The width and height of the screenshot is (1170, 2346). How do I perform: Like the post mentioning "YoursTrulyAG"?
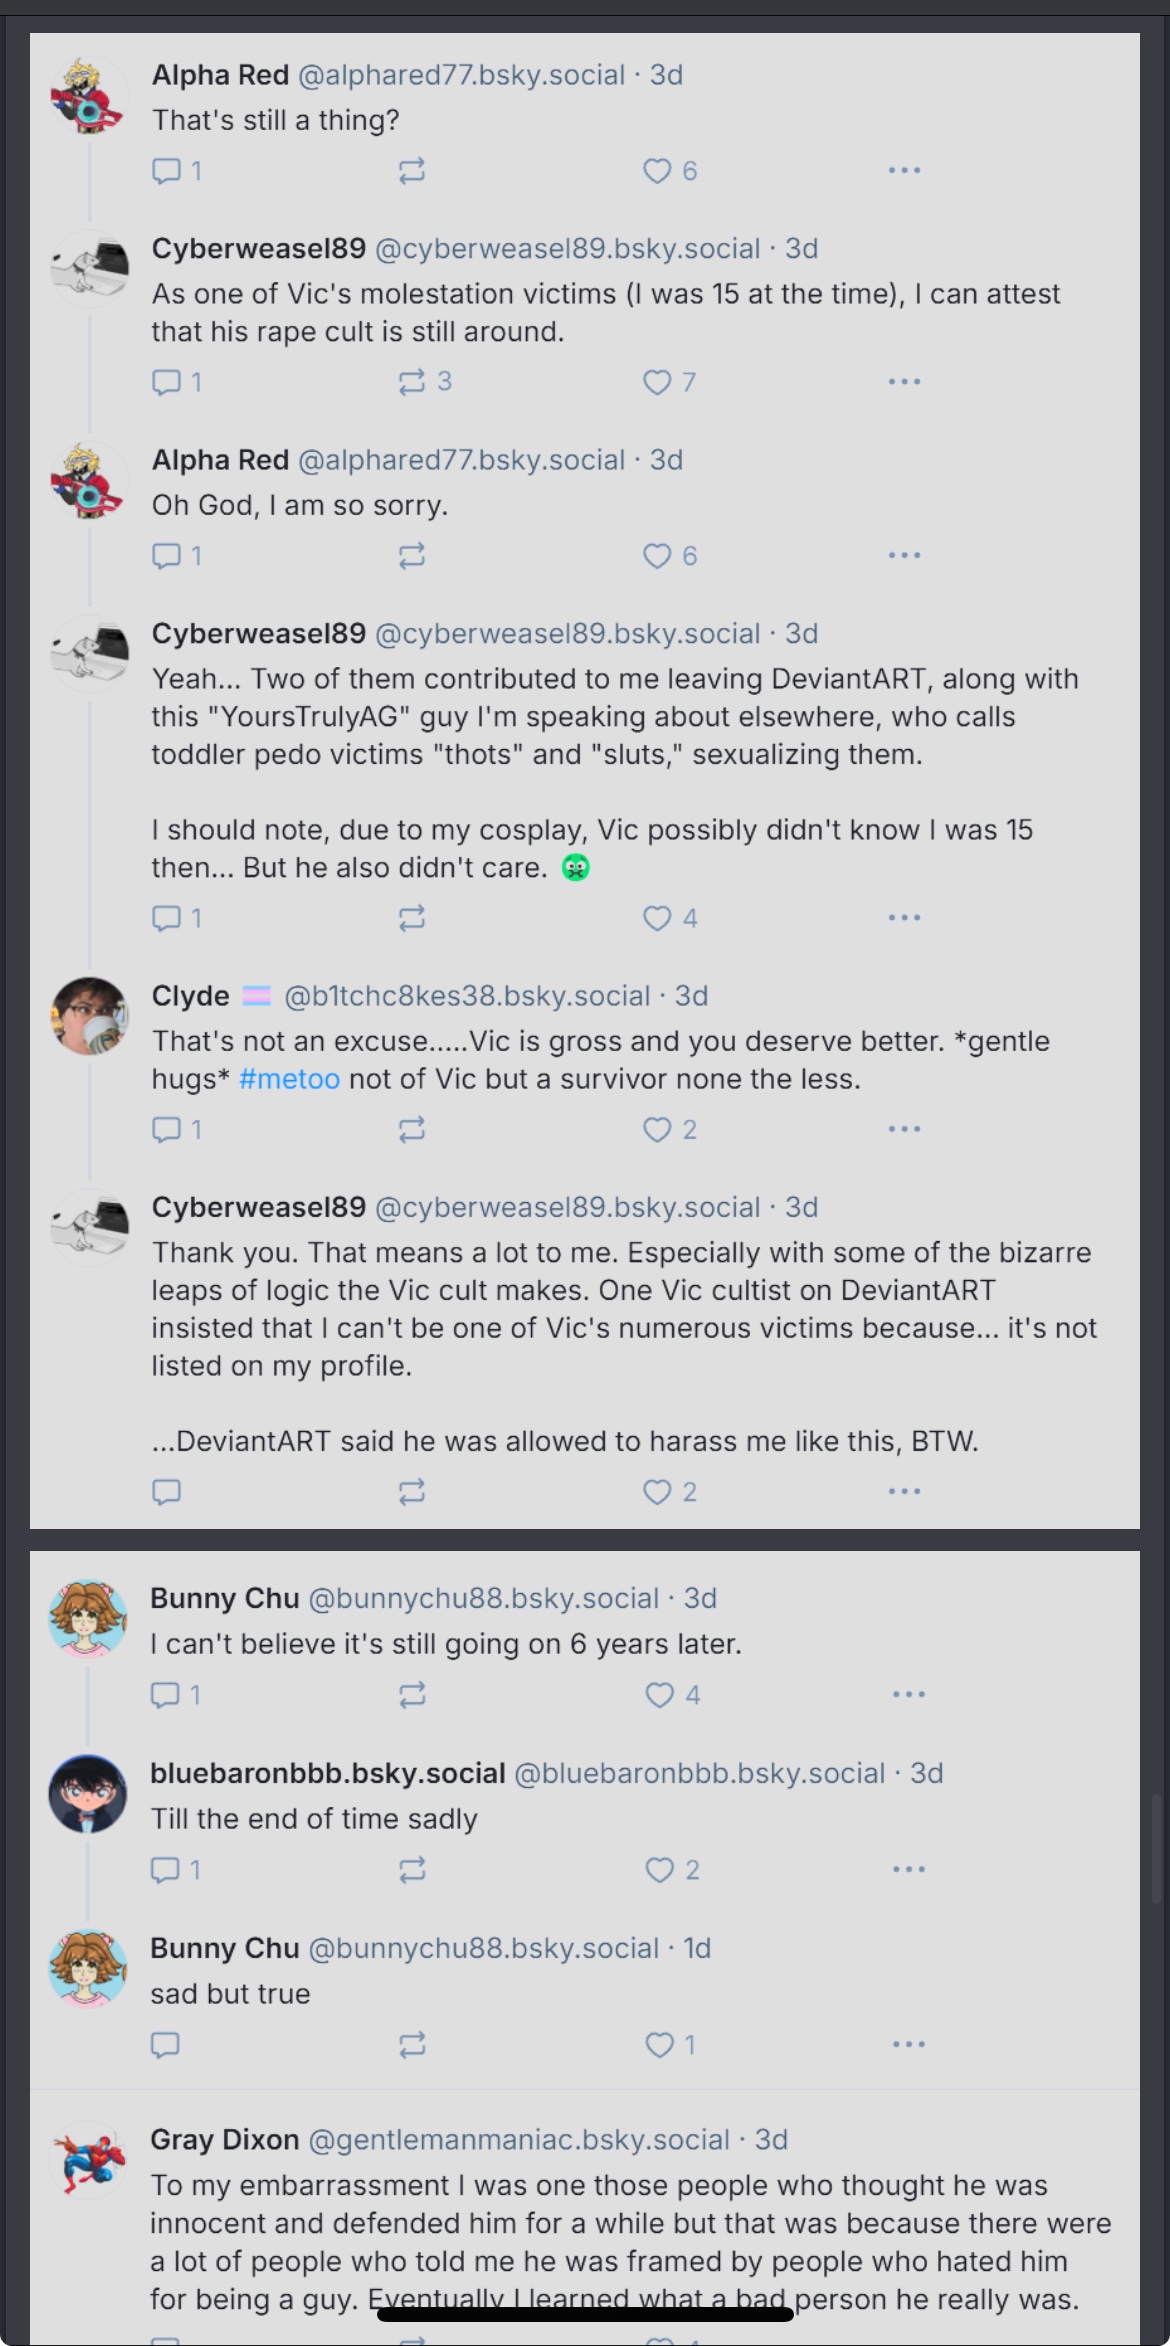coord(657,918)
